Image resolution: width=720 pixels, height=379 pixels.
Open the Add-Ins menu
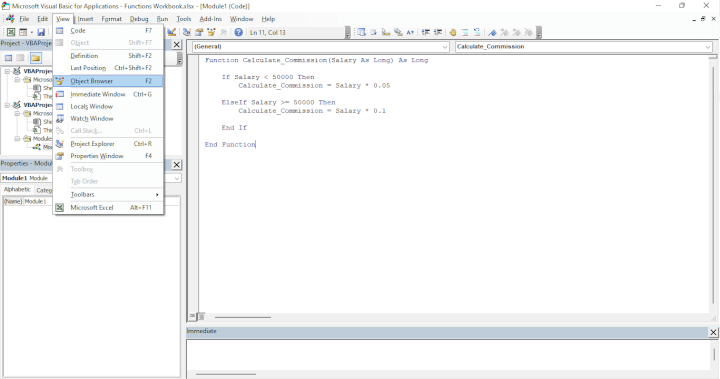click(210, 19)
